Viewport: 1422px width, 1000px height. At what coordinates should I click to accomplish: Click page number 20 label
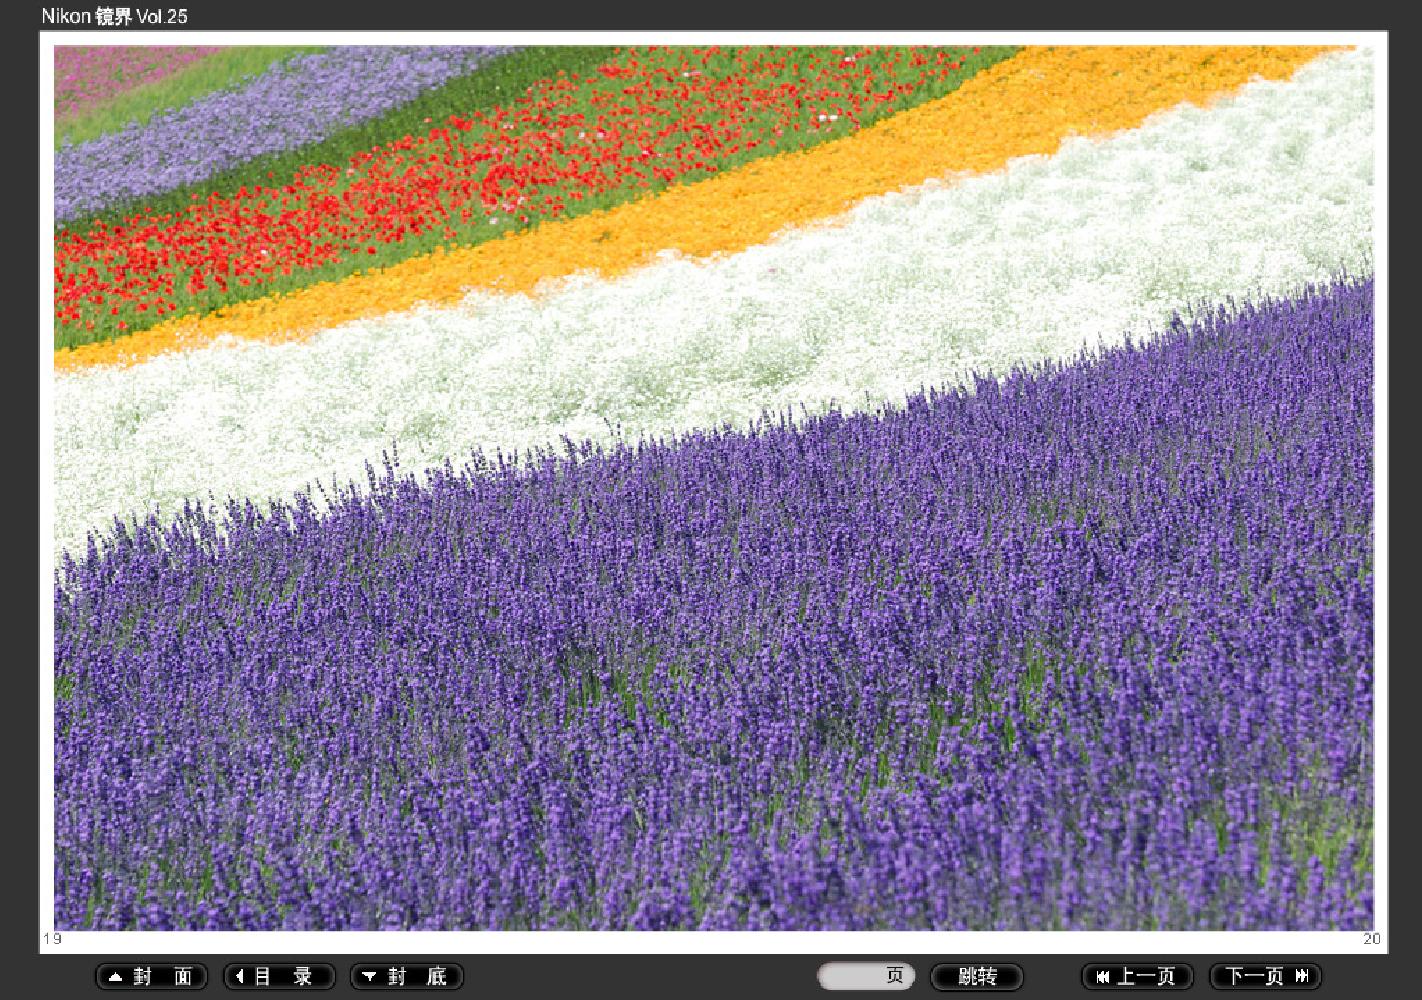click(x=1372, y=939)
